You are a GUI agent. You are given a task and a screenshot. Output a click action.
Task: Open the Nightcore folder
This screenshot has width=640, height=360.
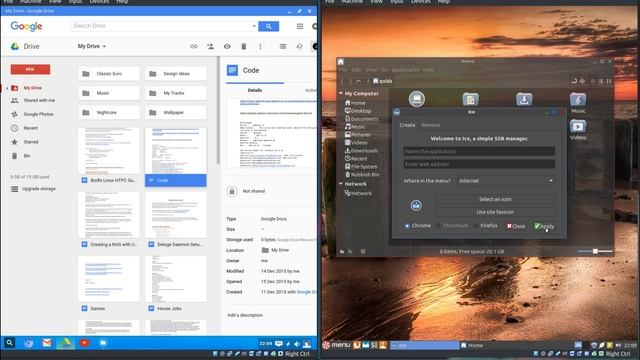pyautogui.click(x=109, y=112)
